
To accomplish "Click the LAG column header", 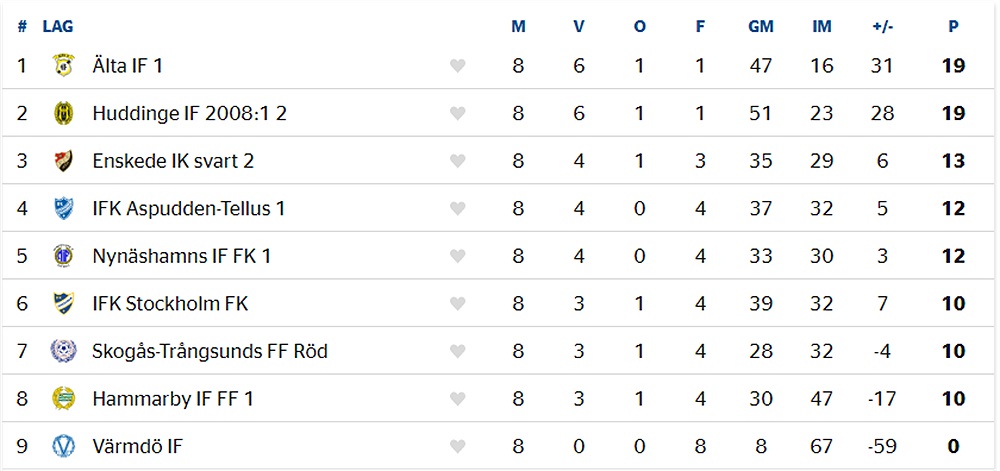I will coord(58,26).
